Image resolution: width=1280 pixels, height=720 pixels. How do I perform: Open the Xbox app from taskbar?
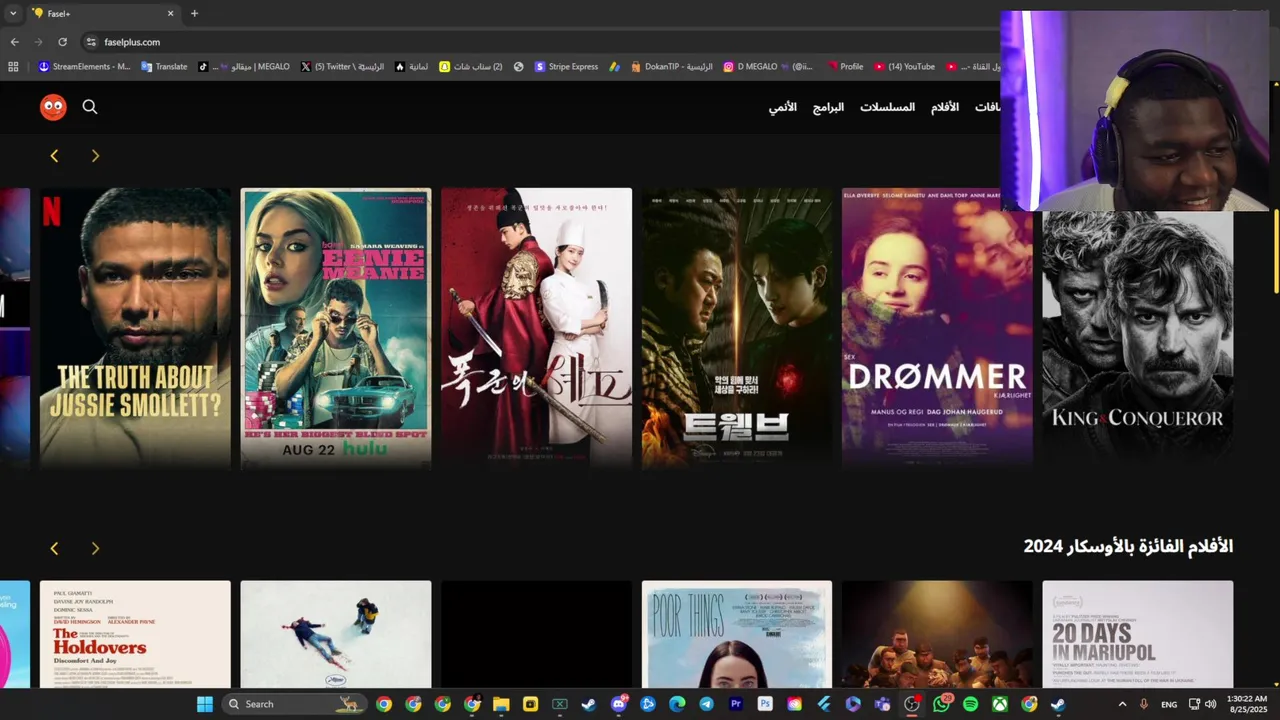pos(1000,704)
